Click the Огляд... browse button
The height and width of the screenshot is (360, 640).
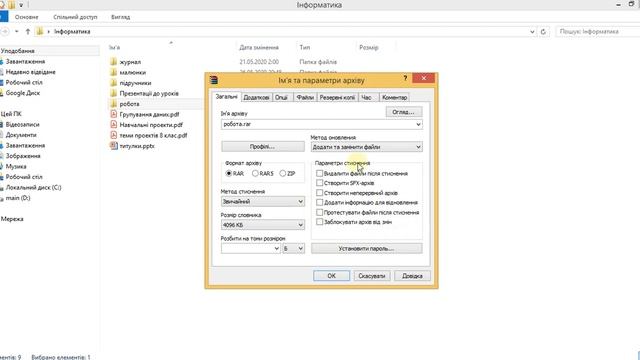tap(404, 112)
